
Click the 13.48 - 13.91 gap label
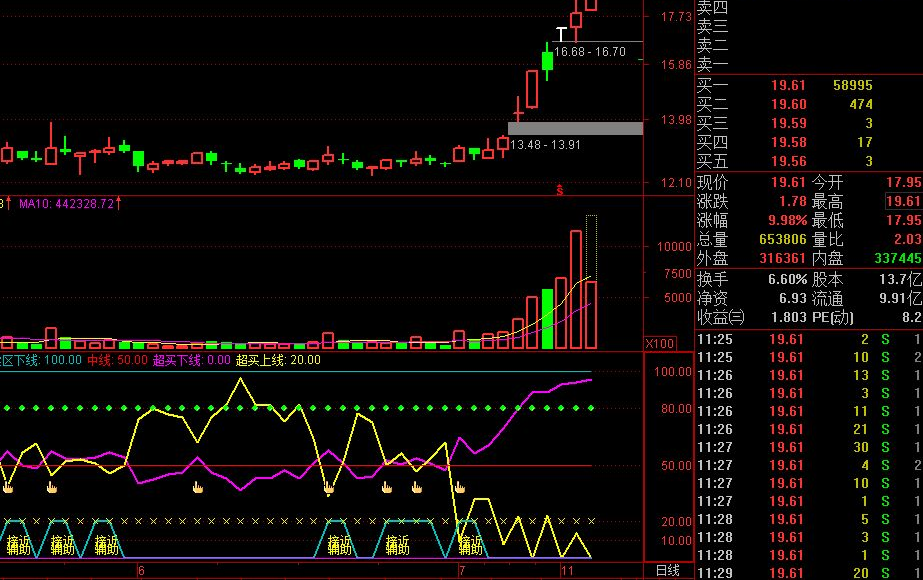tap(545, 144)
